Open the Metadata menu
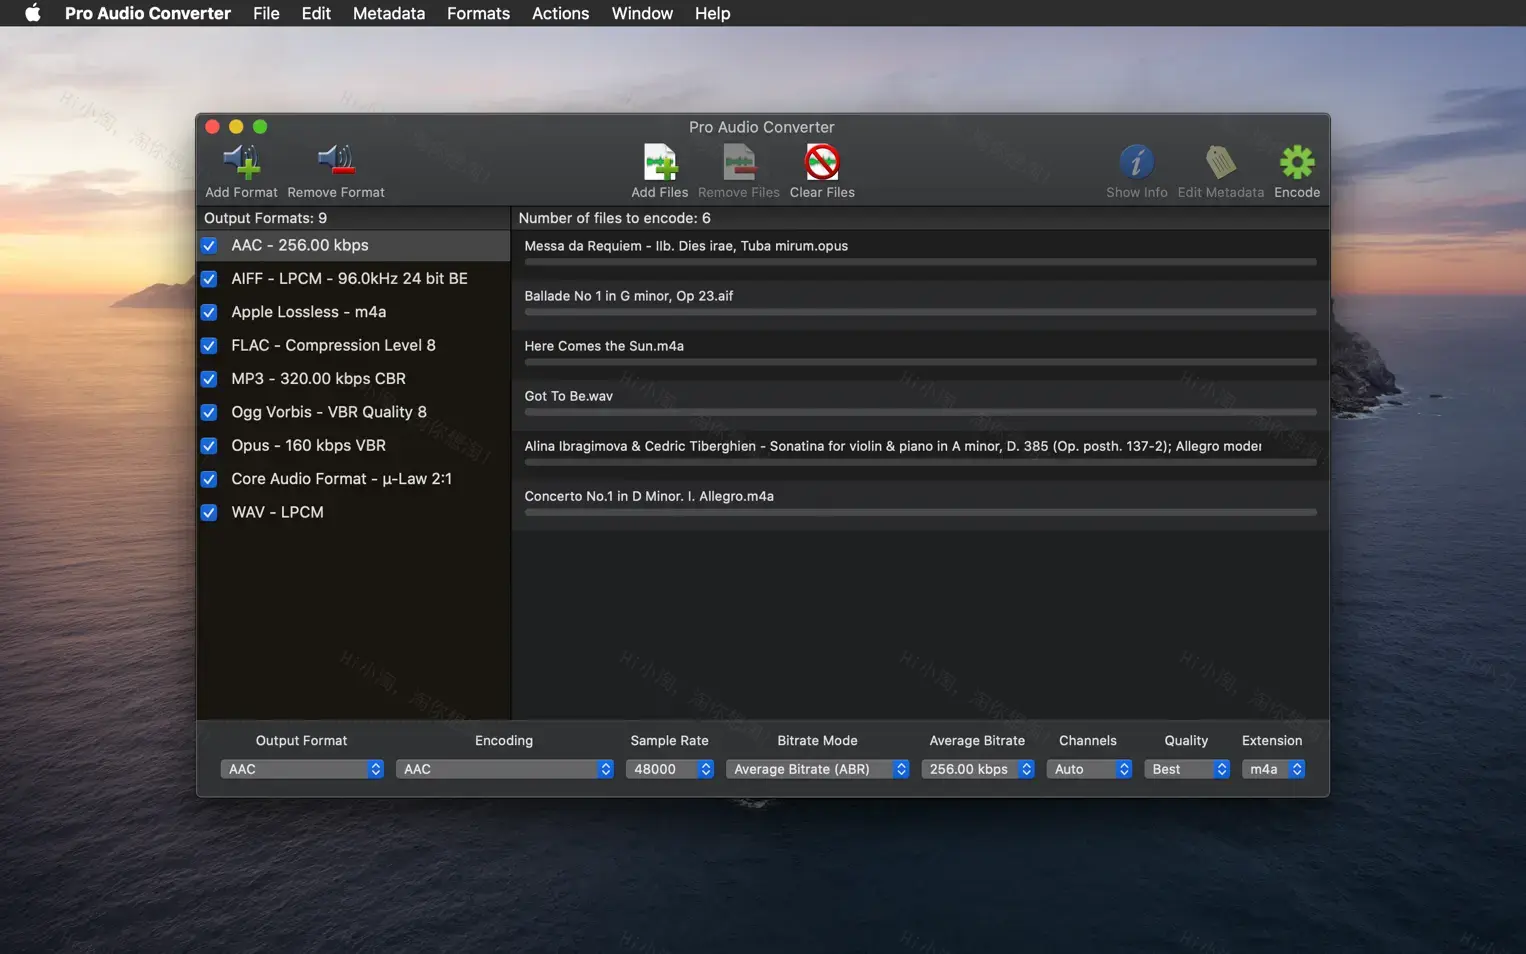 [388, 13]
